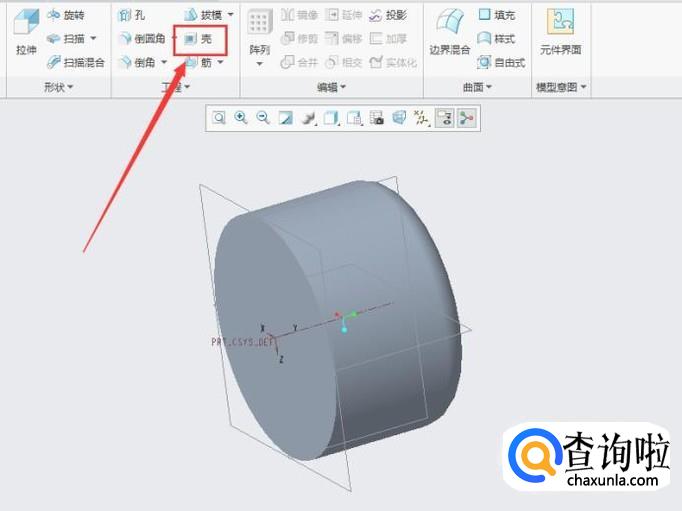This screenshot has height=511, width=682.
Task: Select the Thicken (加厚) tool
Action: coord(388,39)
